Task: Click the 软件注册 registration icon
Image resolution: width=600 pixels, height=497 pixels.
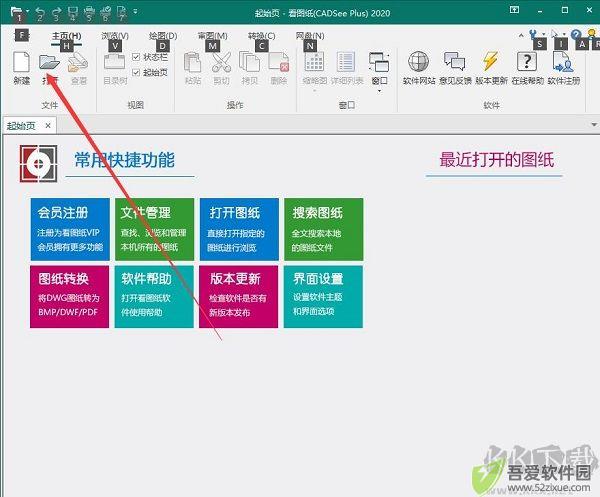Action: (563, 62)
